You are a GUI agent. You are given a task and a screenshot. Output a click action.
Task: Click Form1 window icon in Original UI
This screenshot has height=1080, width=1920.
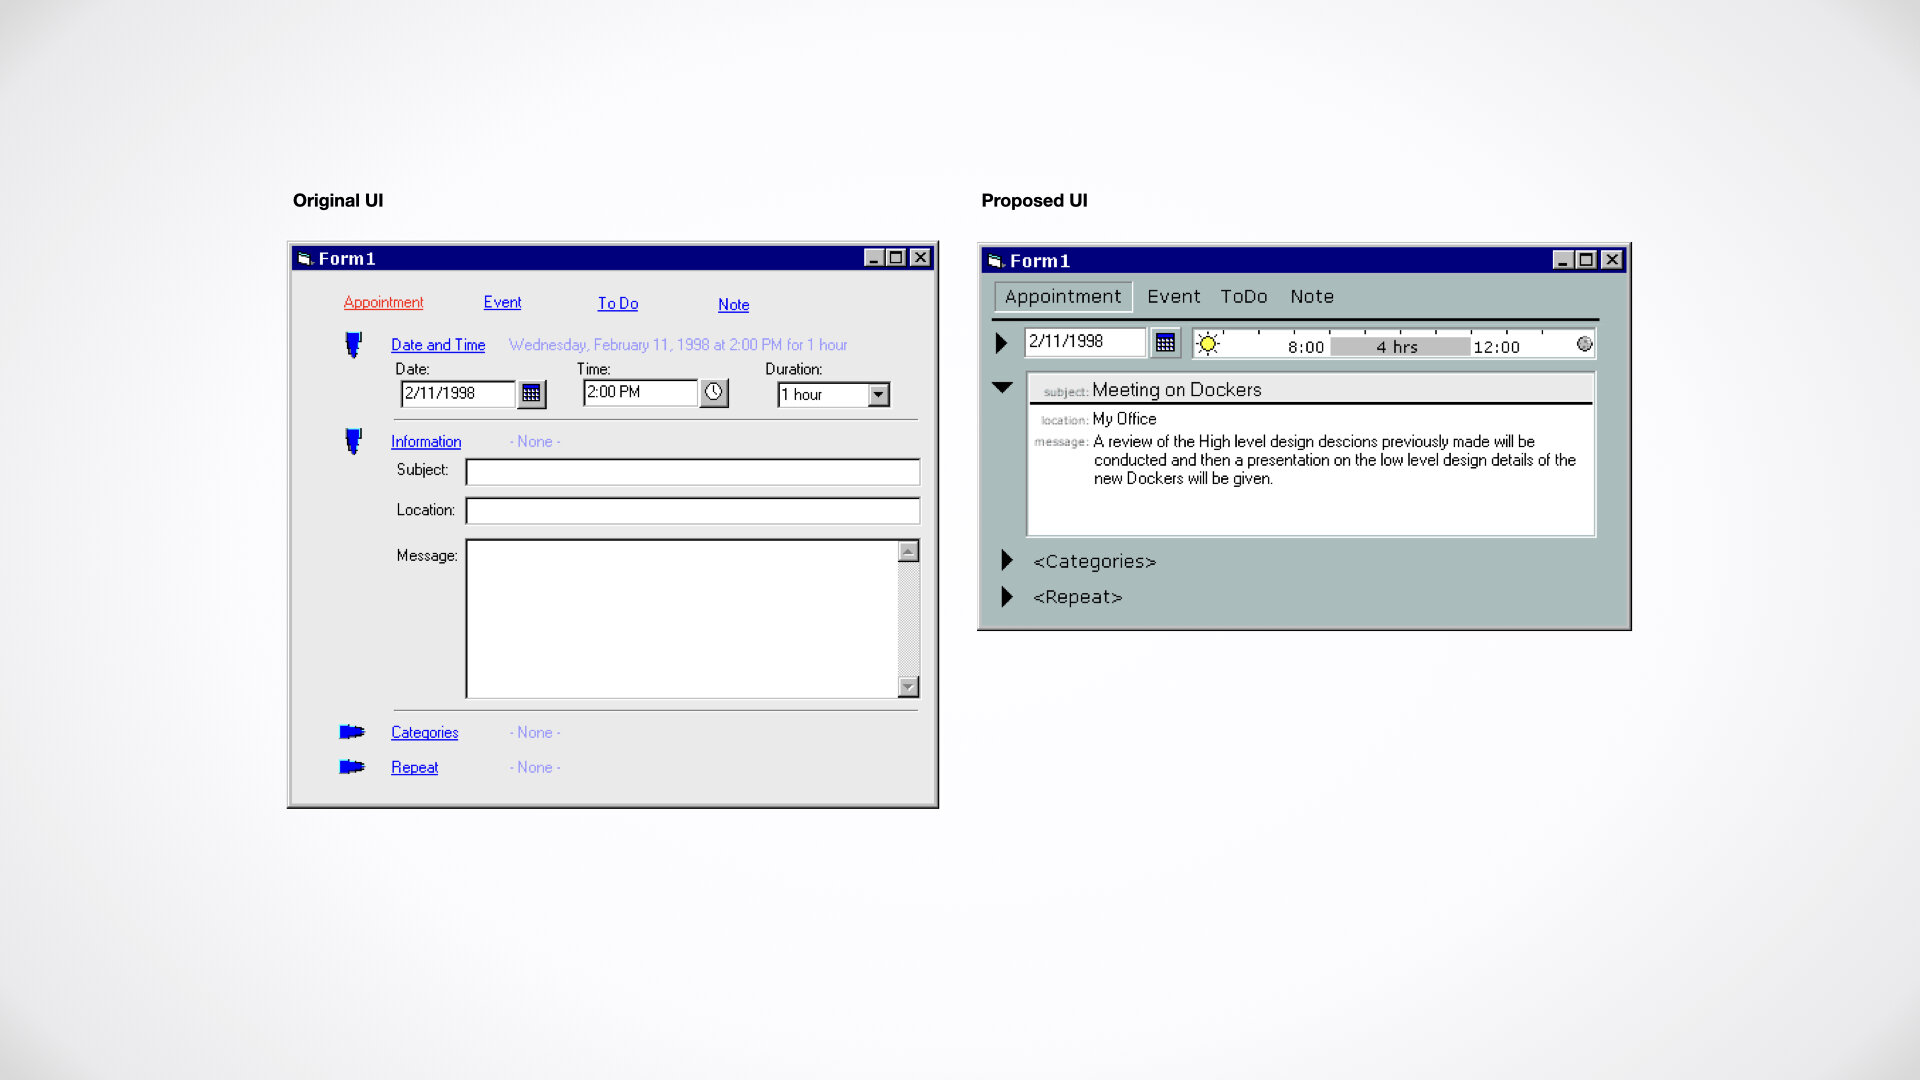coord(305,259)
